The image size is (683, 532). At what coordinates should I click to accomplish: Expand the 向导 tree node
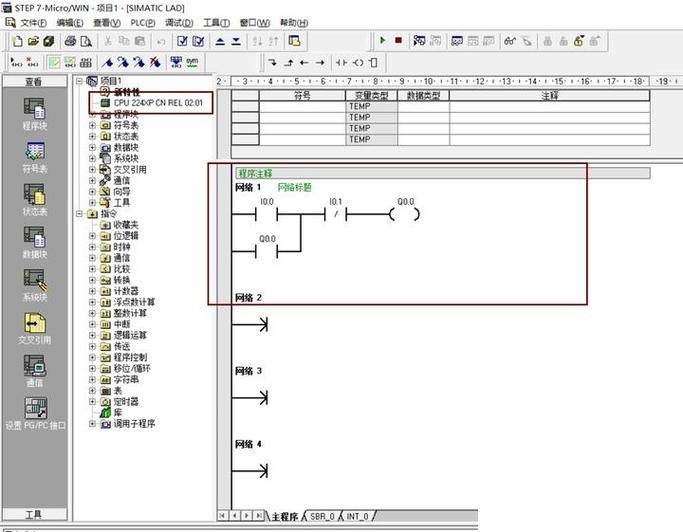92,191
